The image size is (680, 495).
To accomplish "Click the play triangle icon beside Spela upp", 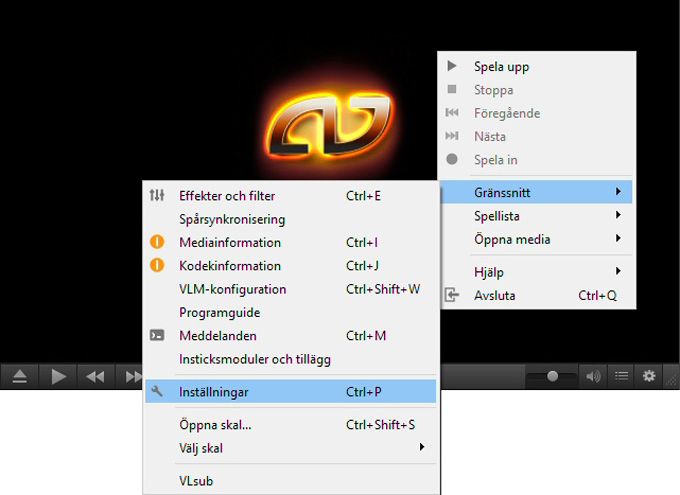I will [452, 66].
